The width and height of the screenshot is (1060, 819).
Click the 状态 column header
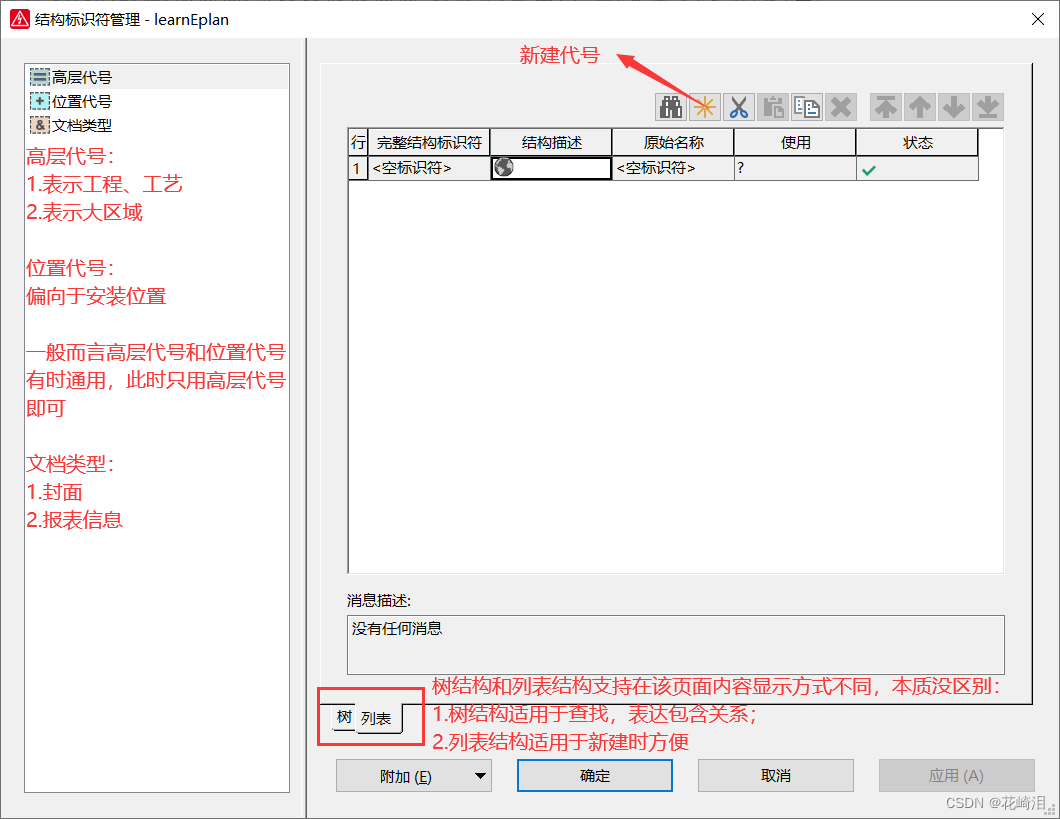tap(917, 143)
